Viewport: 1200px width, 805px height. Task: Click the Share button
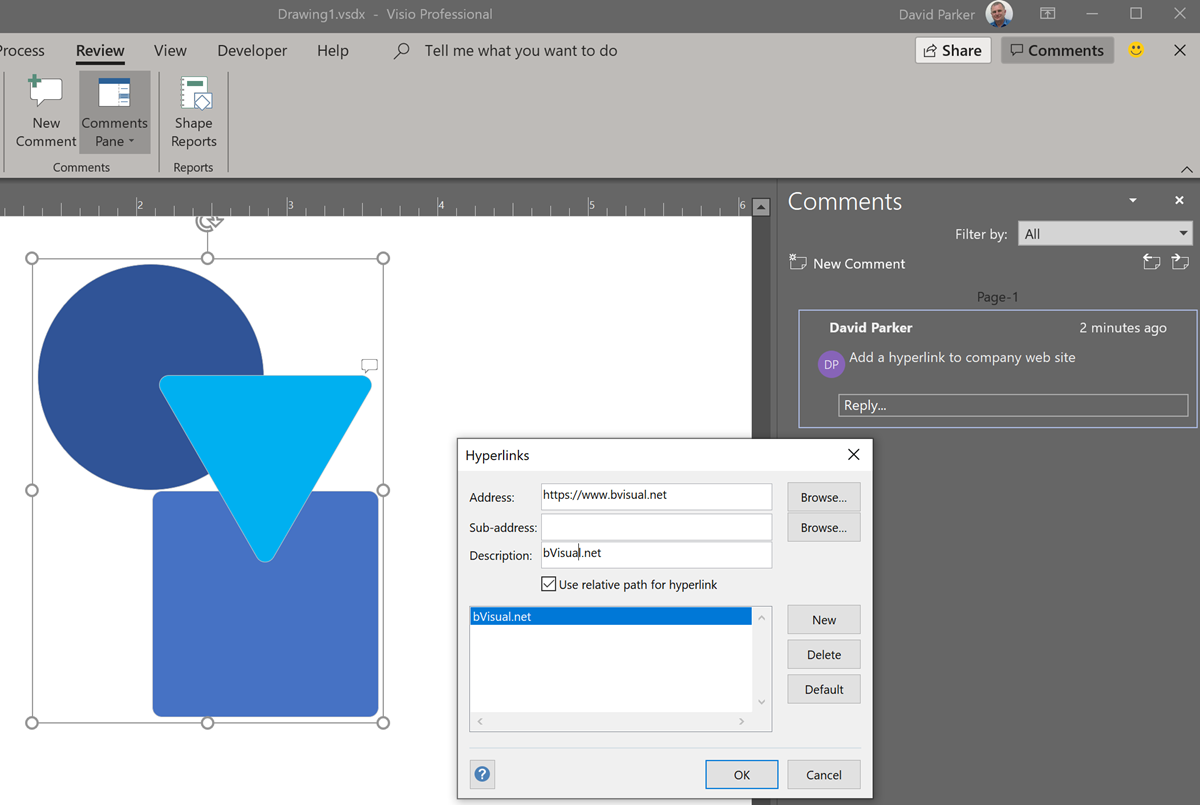coord(951,50)
